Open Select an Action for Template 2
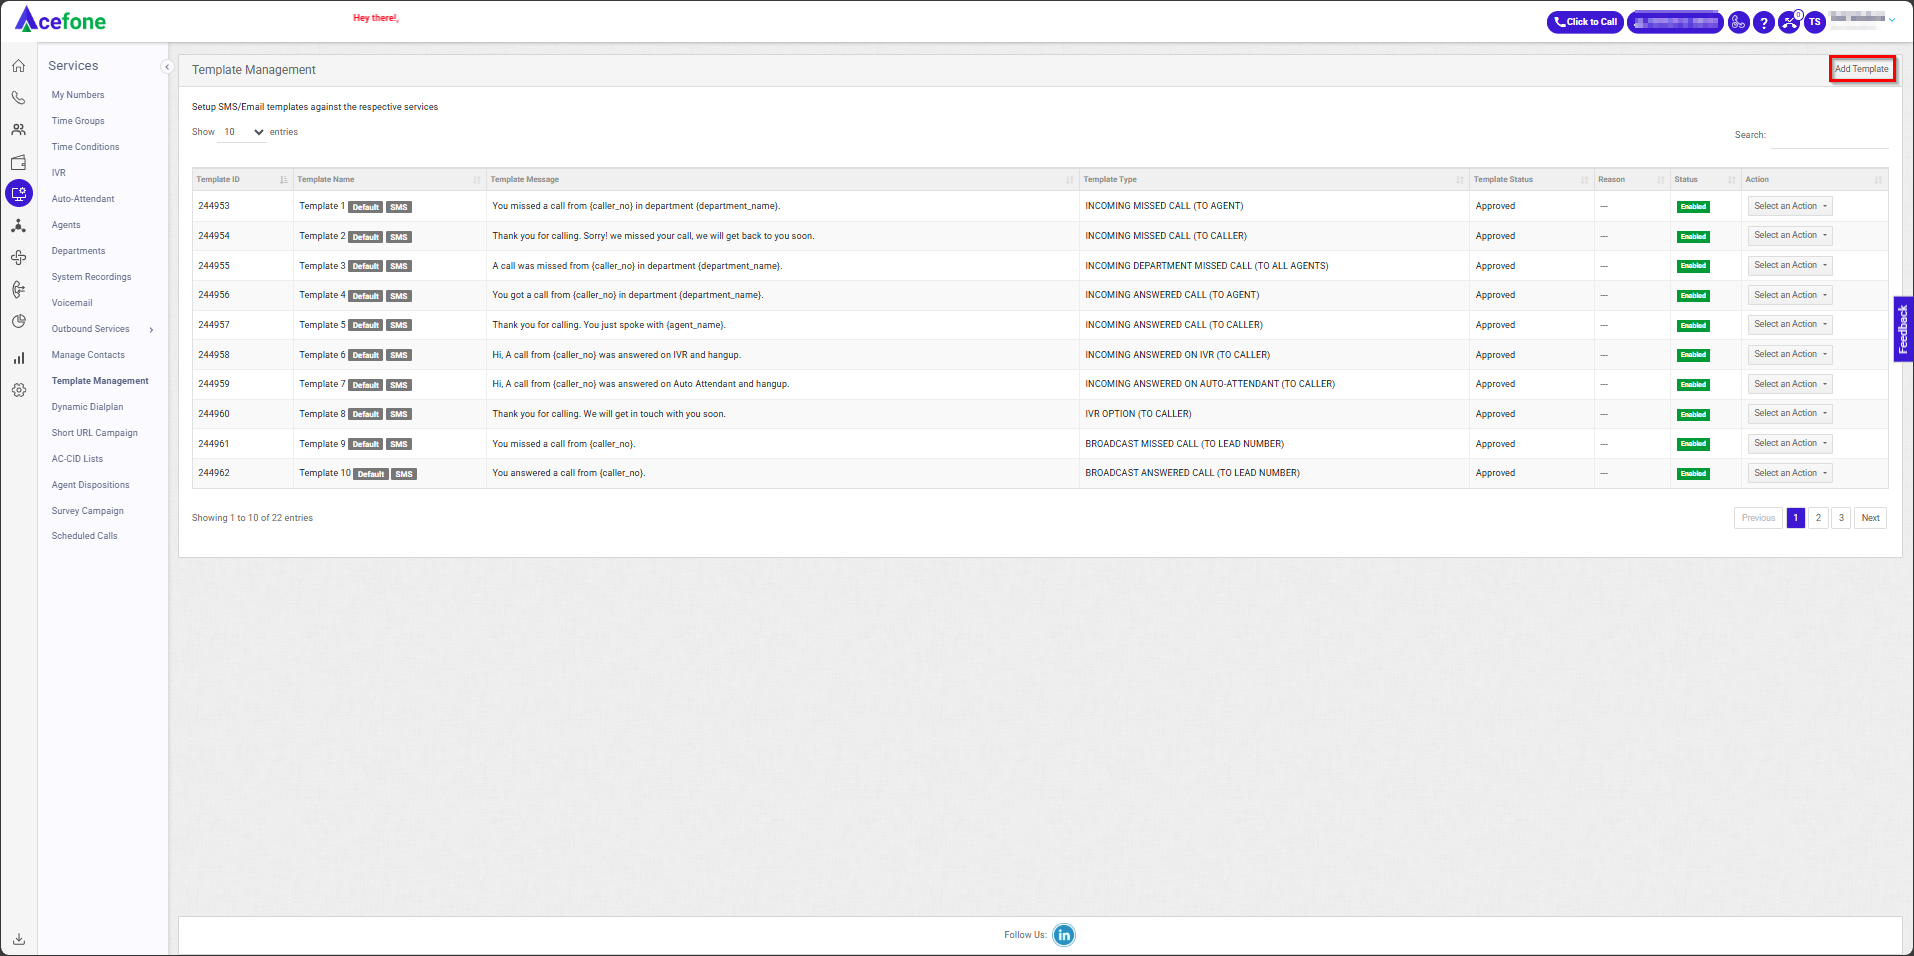Screen dimensions: 1914x956 (1790, 236)
